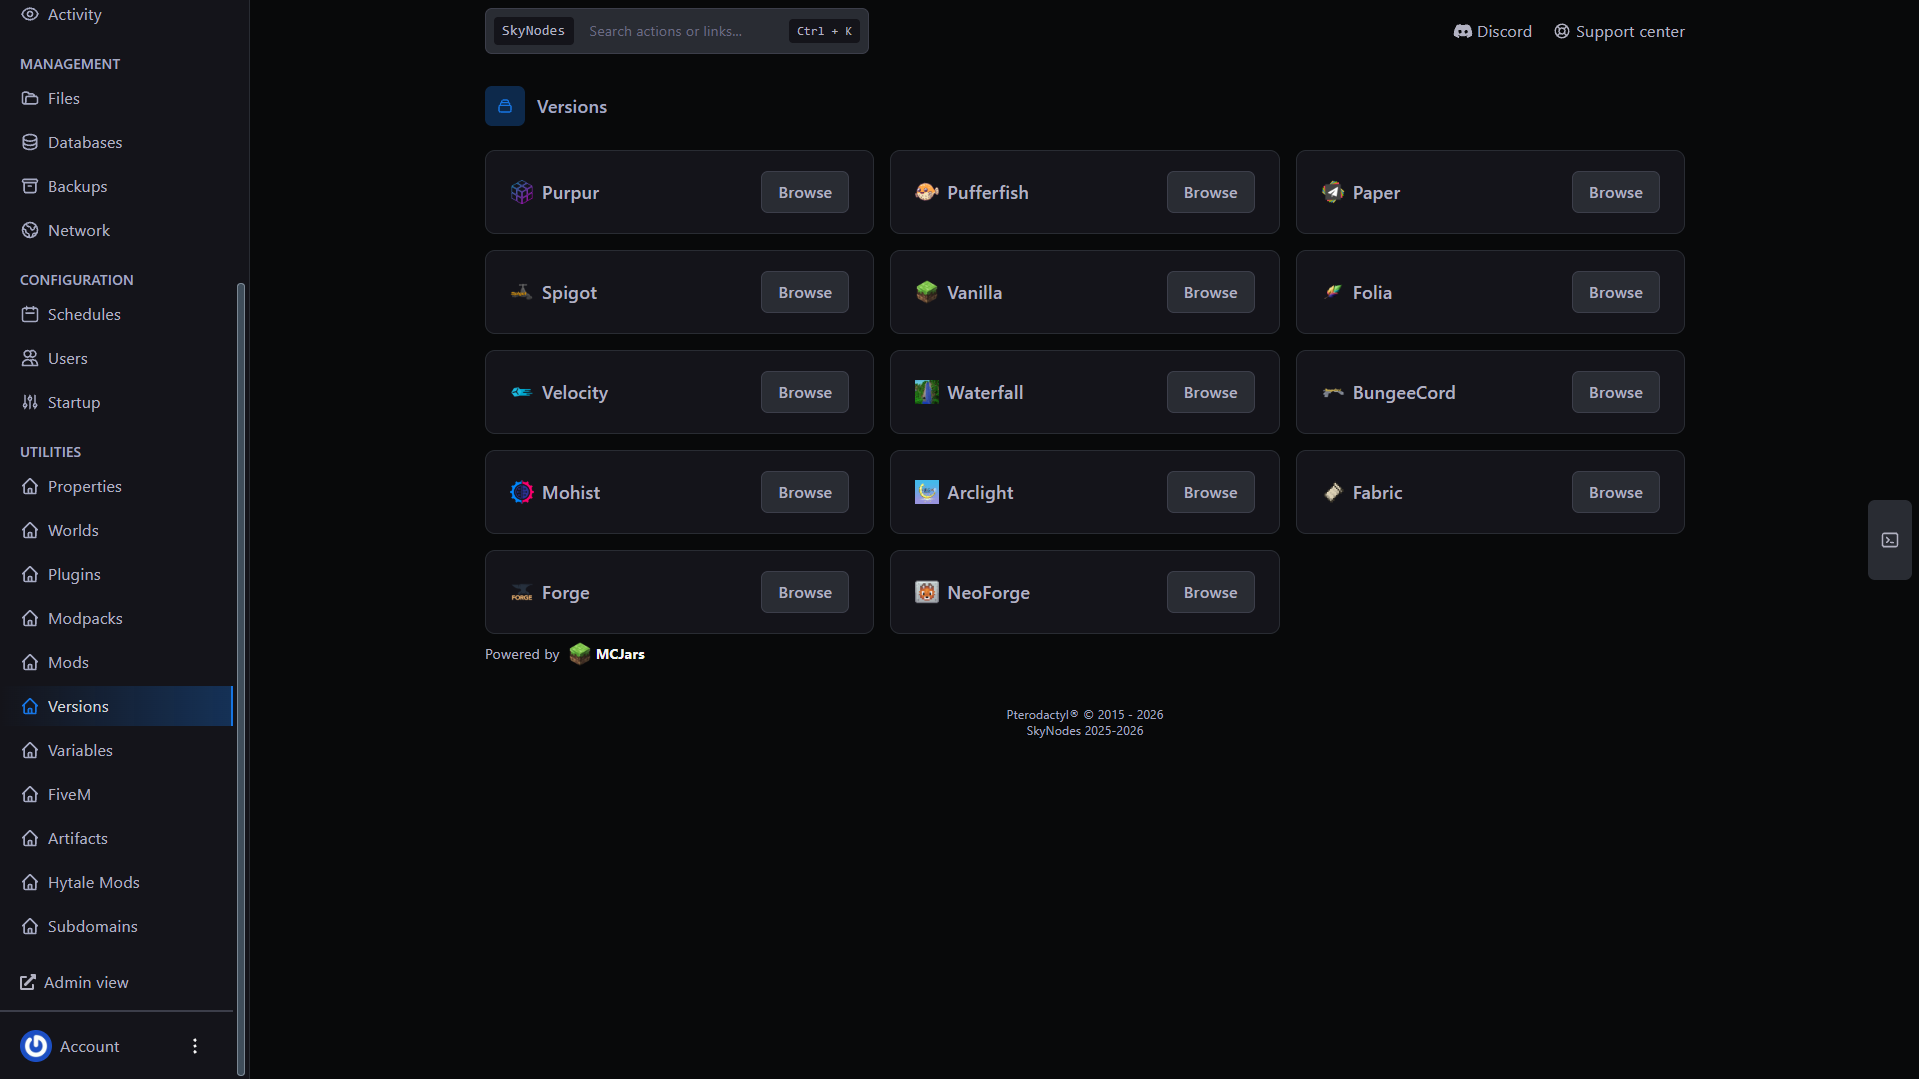Open the Activity sidebar item
1919x1079 pixels.
click(116, 14)
